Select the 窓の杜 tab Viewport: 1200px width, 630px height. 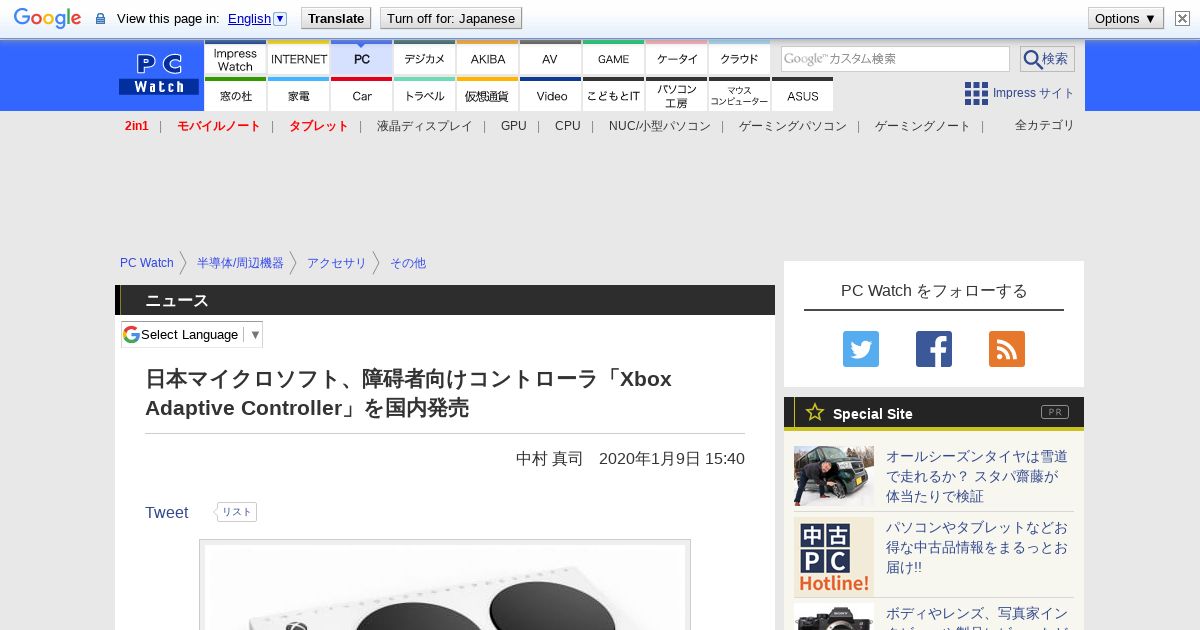point(235,95)
